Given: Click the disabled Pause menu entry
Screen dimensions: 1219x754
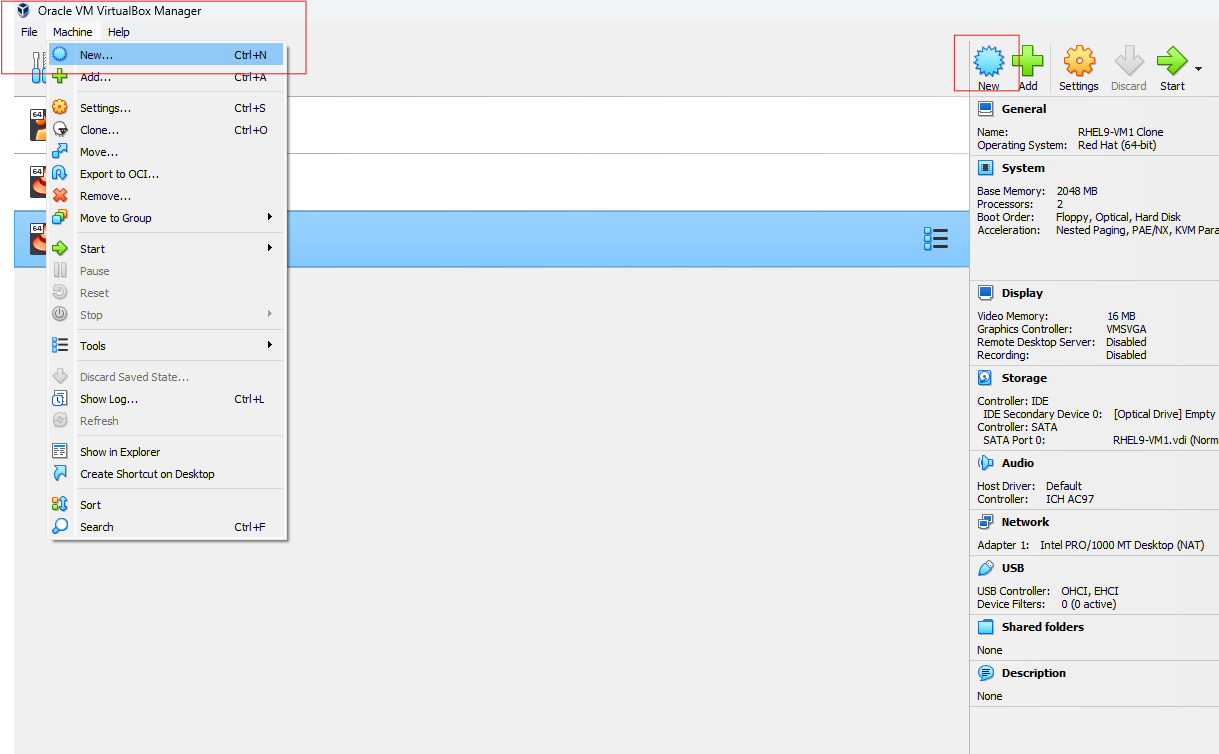Looking at the screenshot, I should pos(167,271).
